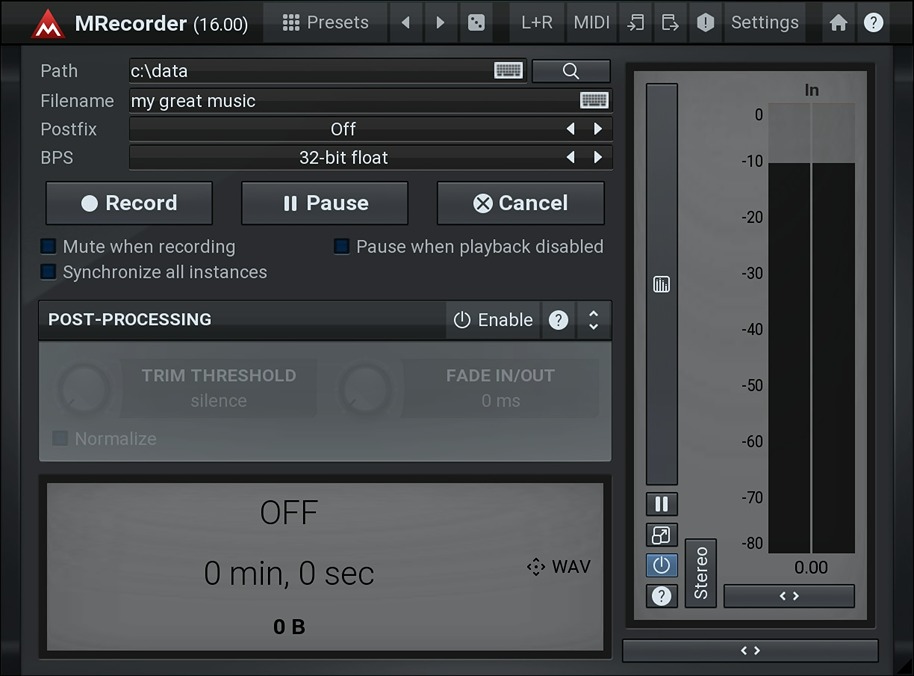914x676 pixels.
Task: Cancel the recording
Action: coord(520,202)
